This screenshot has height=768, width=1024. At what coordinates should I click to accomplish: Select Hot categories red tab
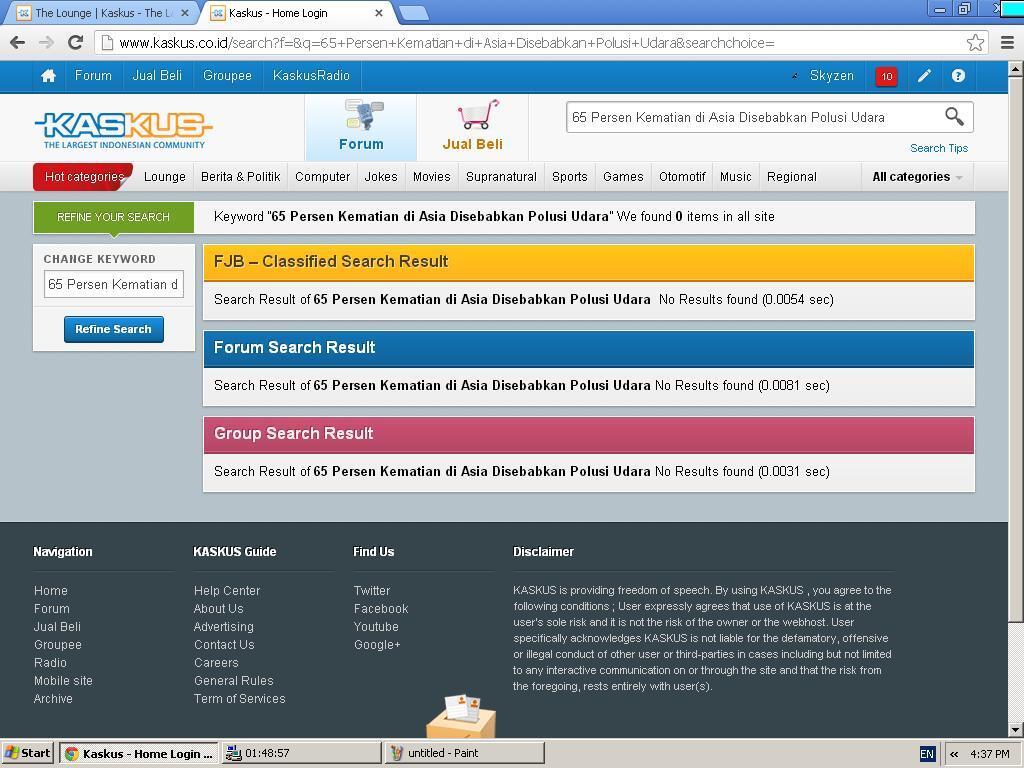coord(84,177)
